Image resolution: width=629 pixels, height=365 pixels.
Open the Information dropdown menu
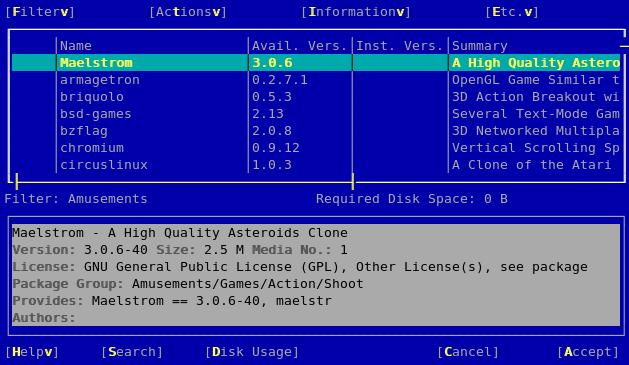click(356, 12)
